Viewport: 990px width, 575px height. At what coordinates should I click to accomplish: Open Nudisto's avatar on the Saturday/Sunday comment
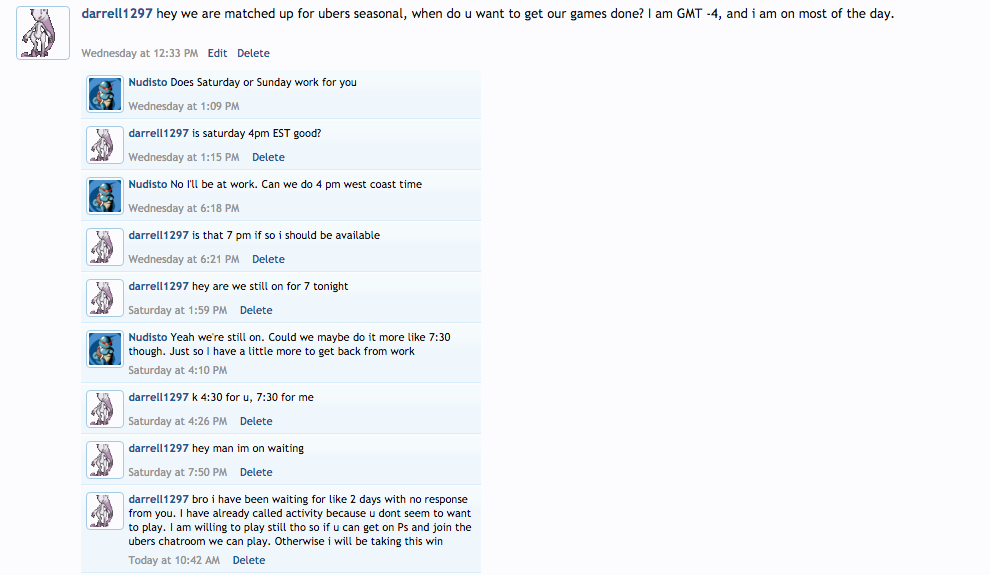pyautogui.click(x=105, y=94)
